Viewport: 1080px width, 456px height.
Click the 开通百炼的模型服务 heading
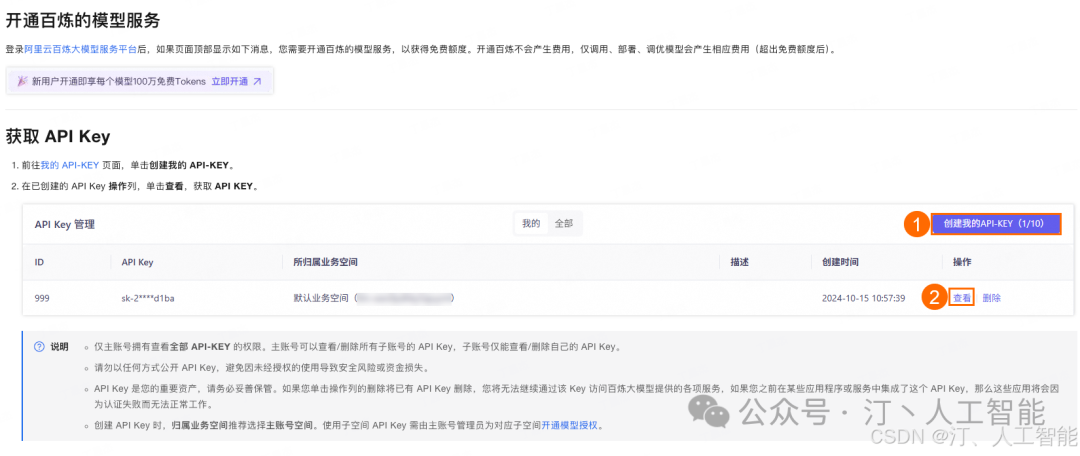[x=83, y=21]
